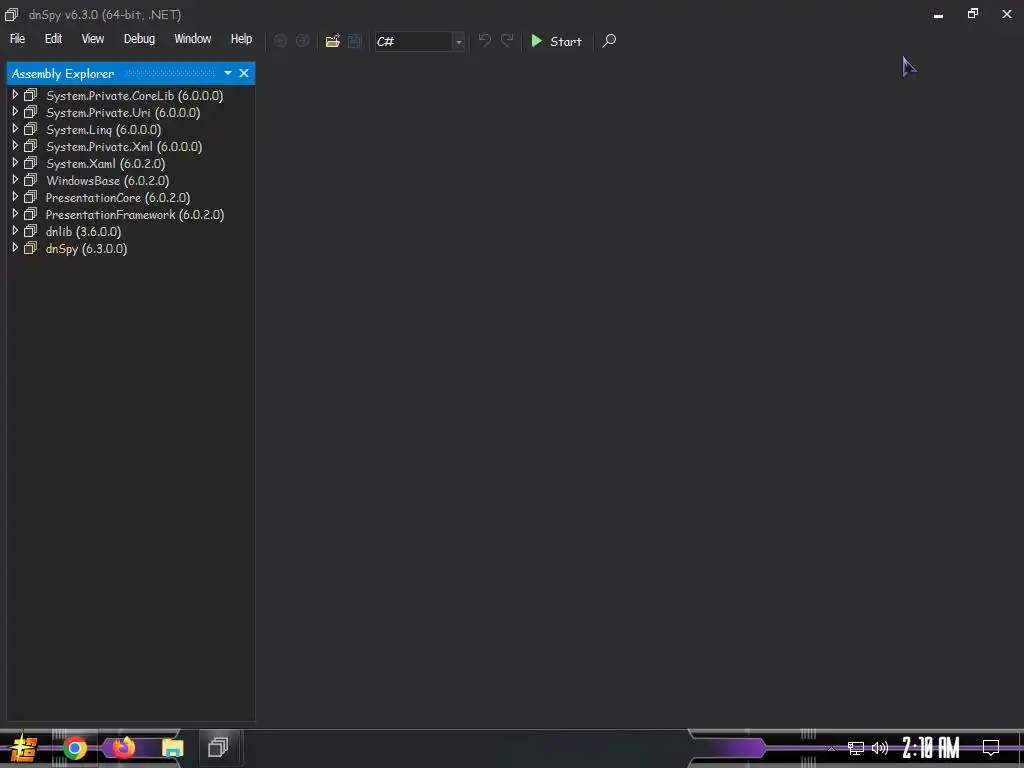
Task: Click the Search magnifier icon
Action: [609, 41]
